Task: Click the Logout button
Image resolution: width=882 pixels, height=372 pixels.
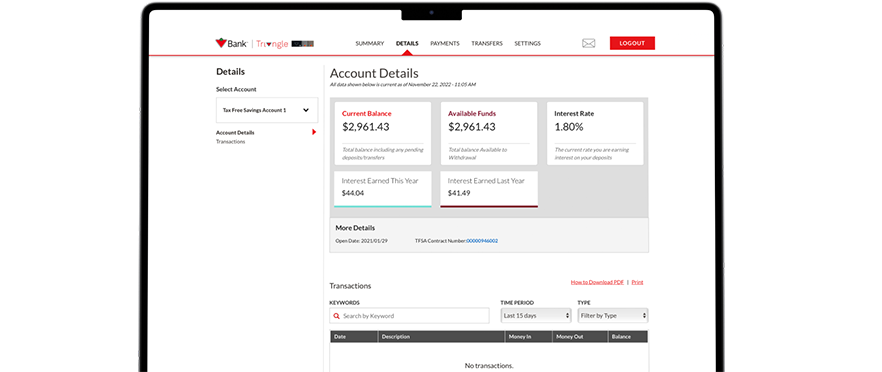Action: [632, 43]
